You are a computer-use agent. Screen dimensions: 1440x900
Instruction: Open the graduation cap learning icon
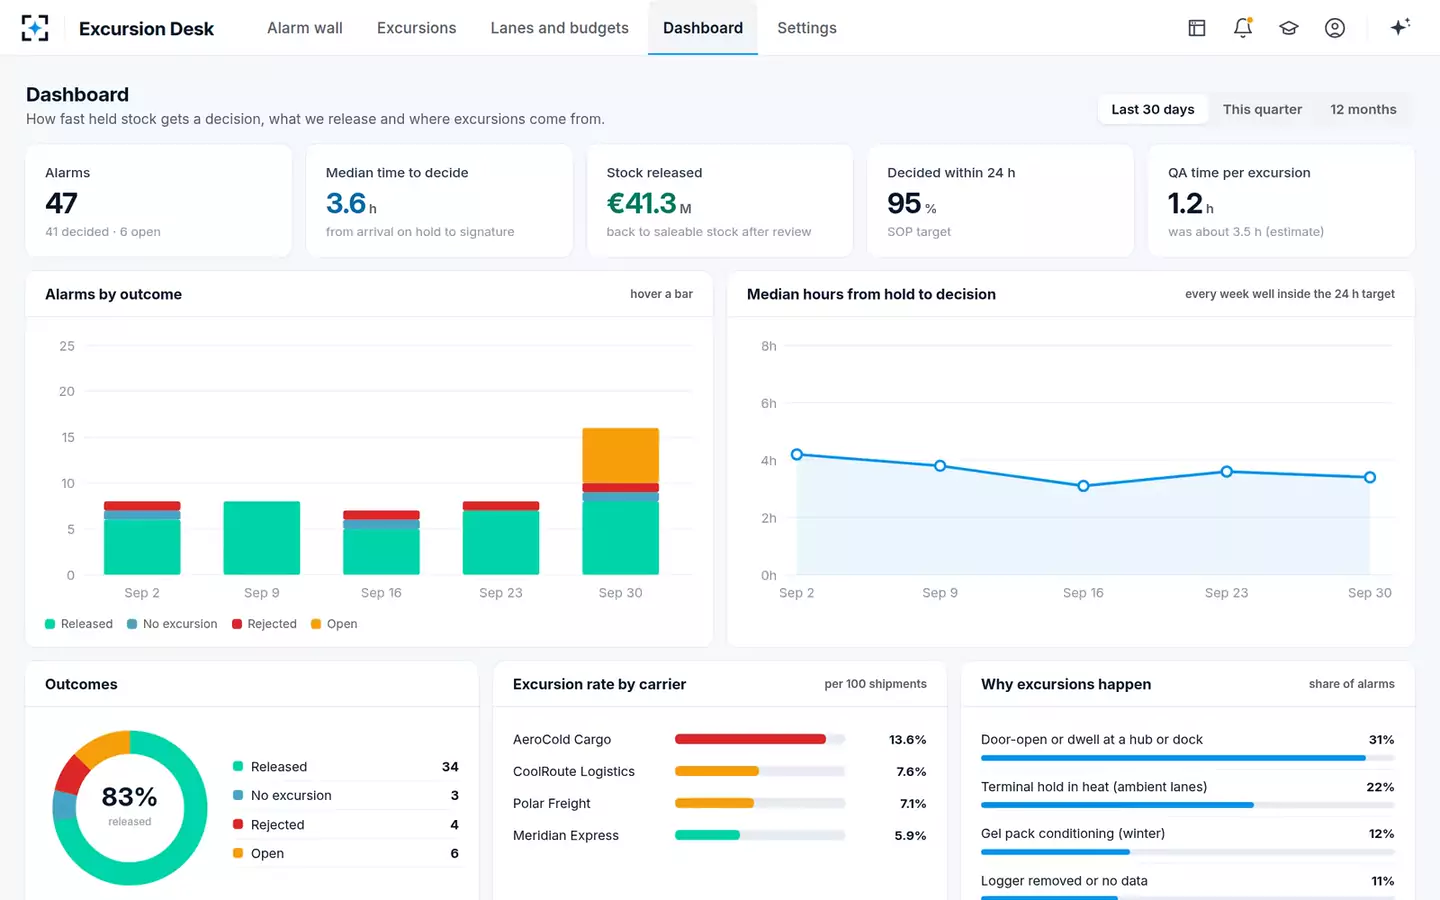[1289, 28]
